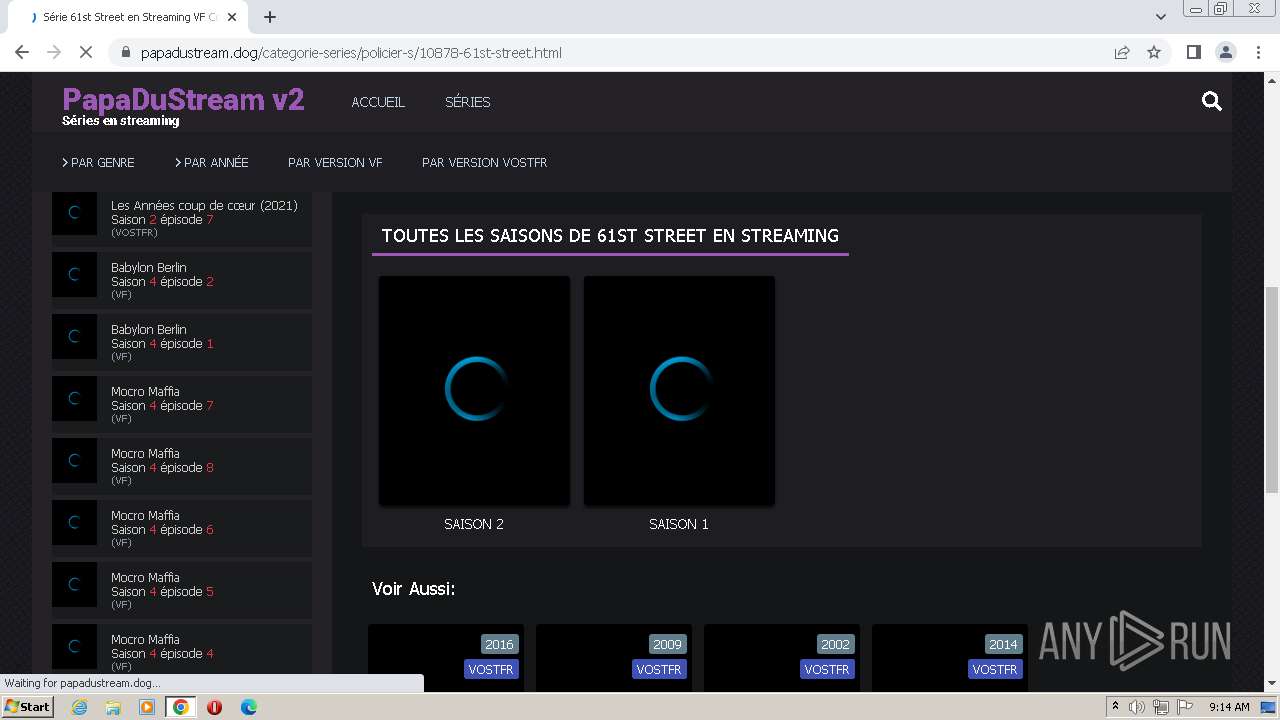The width and height of the screenshot is (1280, 720).
Task: Open Chrome three-dot menu
Action: click(1258, 52)
